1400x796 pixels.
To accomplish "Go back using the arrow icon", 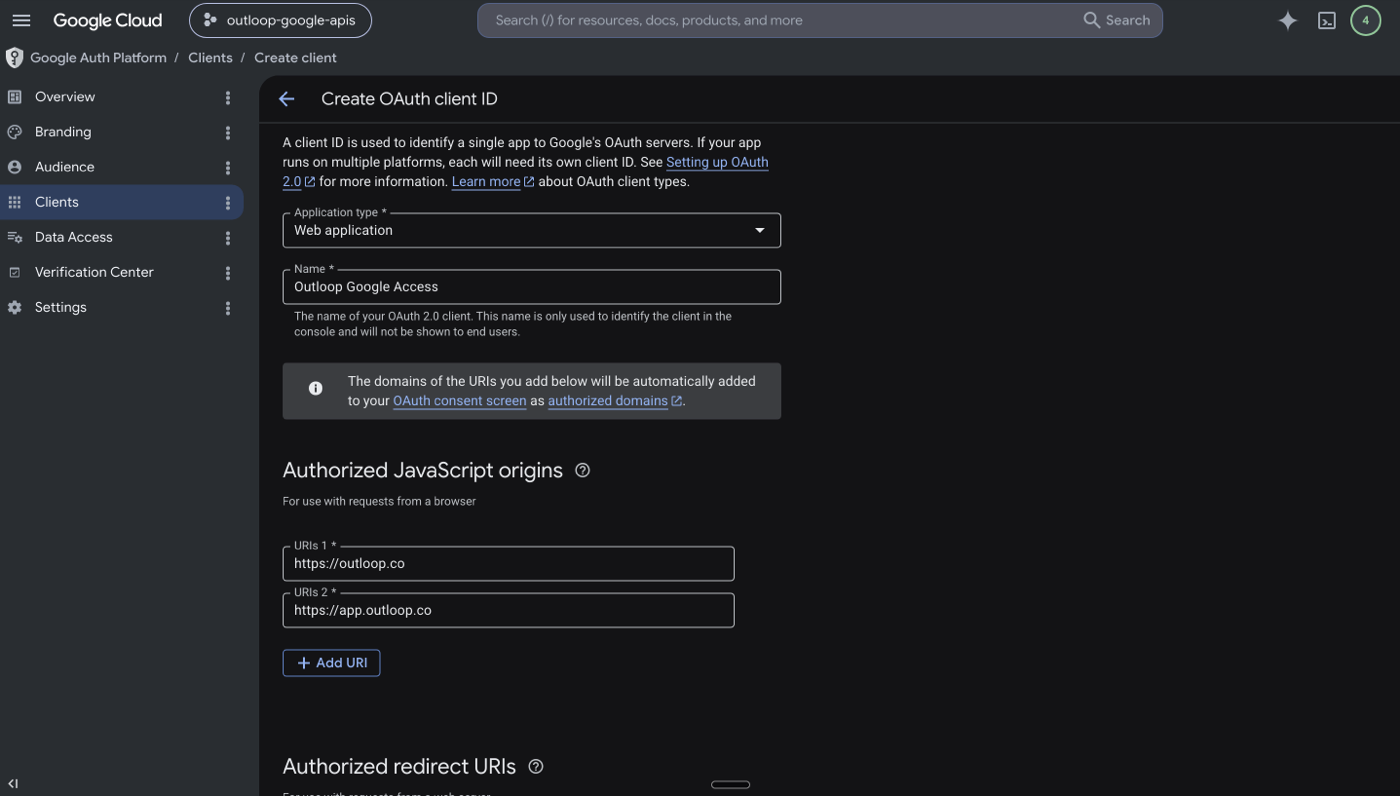I will pyautogui.click(x=287, y=99).
